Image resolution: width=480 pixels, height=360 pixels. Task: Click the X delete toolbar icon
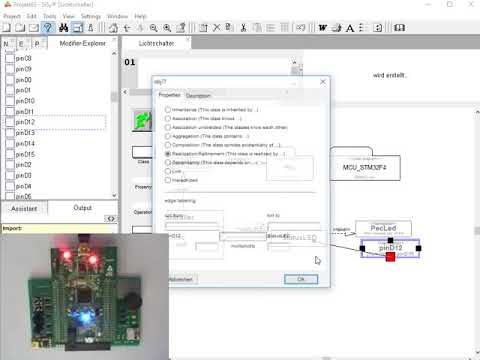click(x=217, y=28)
